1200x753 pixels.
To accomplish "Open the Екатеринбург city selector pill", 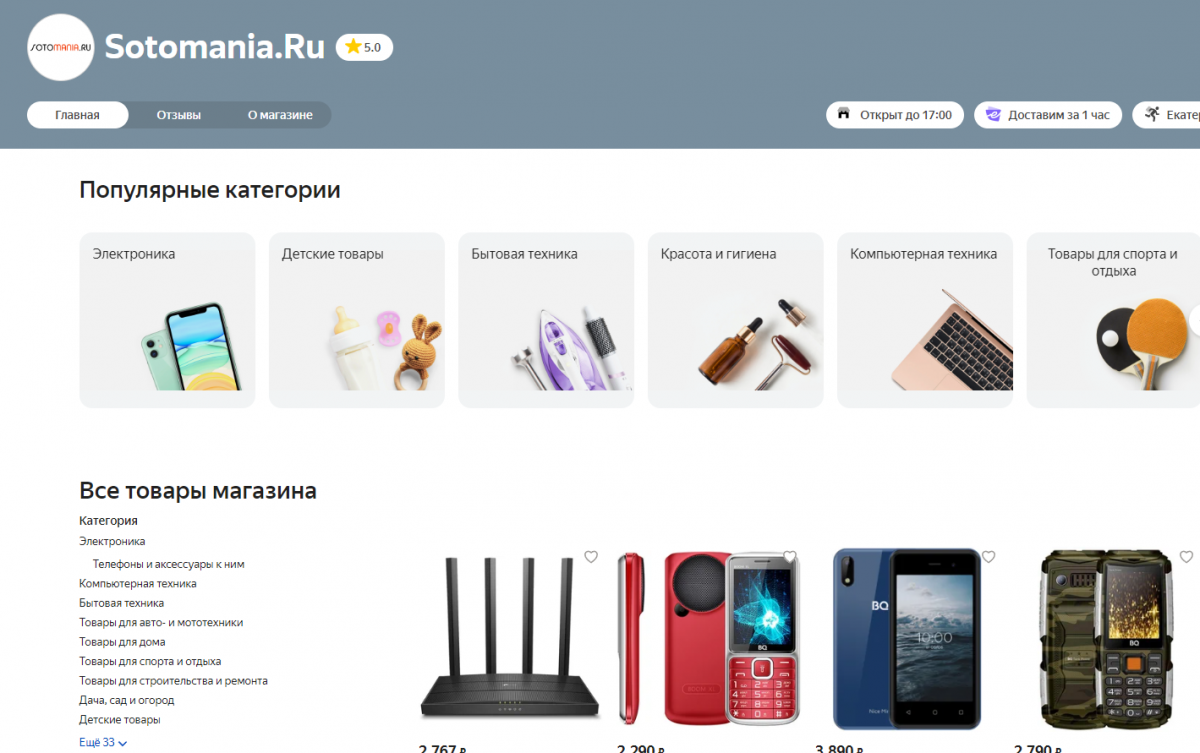I will tap(1166, 114).
